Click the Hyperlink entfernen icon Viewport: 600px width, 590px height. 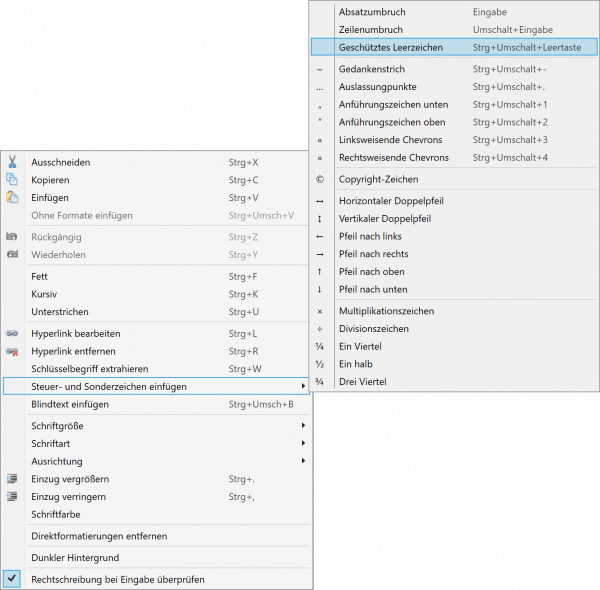(12, 351)
